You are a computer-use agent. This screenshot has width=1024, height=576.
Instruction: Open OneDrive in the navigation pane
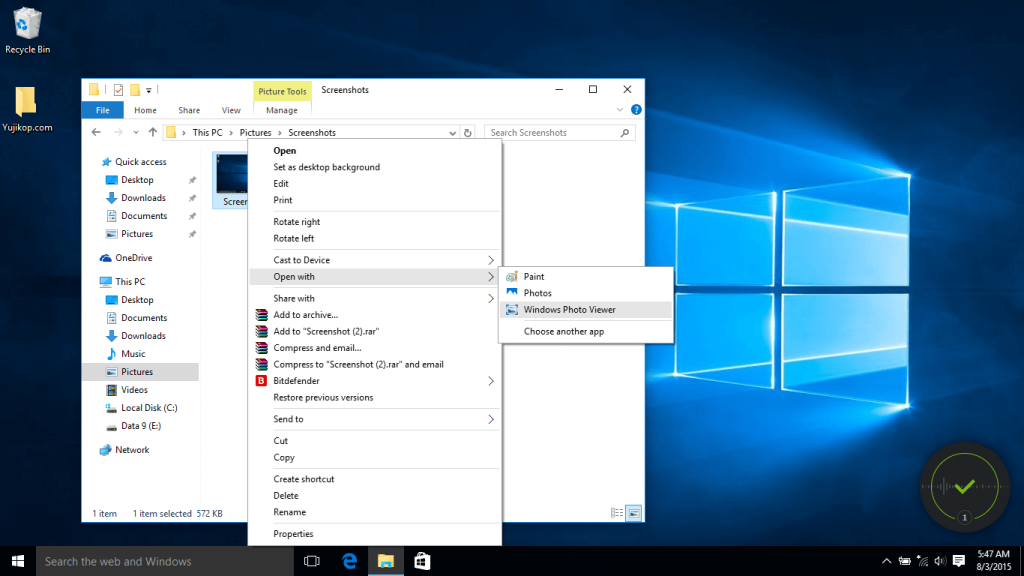pyautogui.click(x=133, y=258)
